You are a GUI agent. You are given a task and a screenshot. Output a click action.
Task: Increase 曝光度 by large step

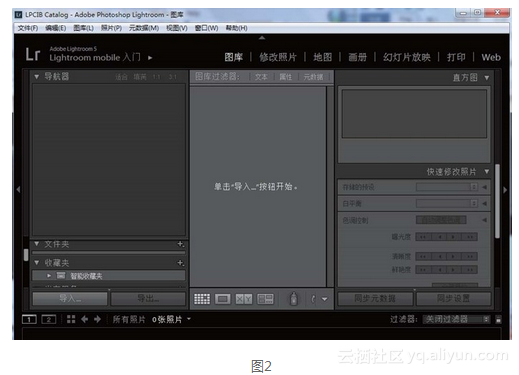pos(470,237)
